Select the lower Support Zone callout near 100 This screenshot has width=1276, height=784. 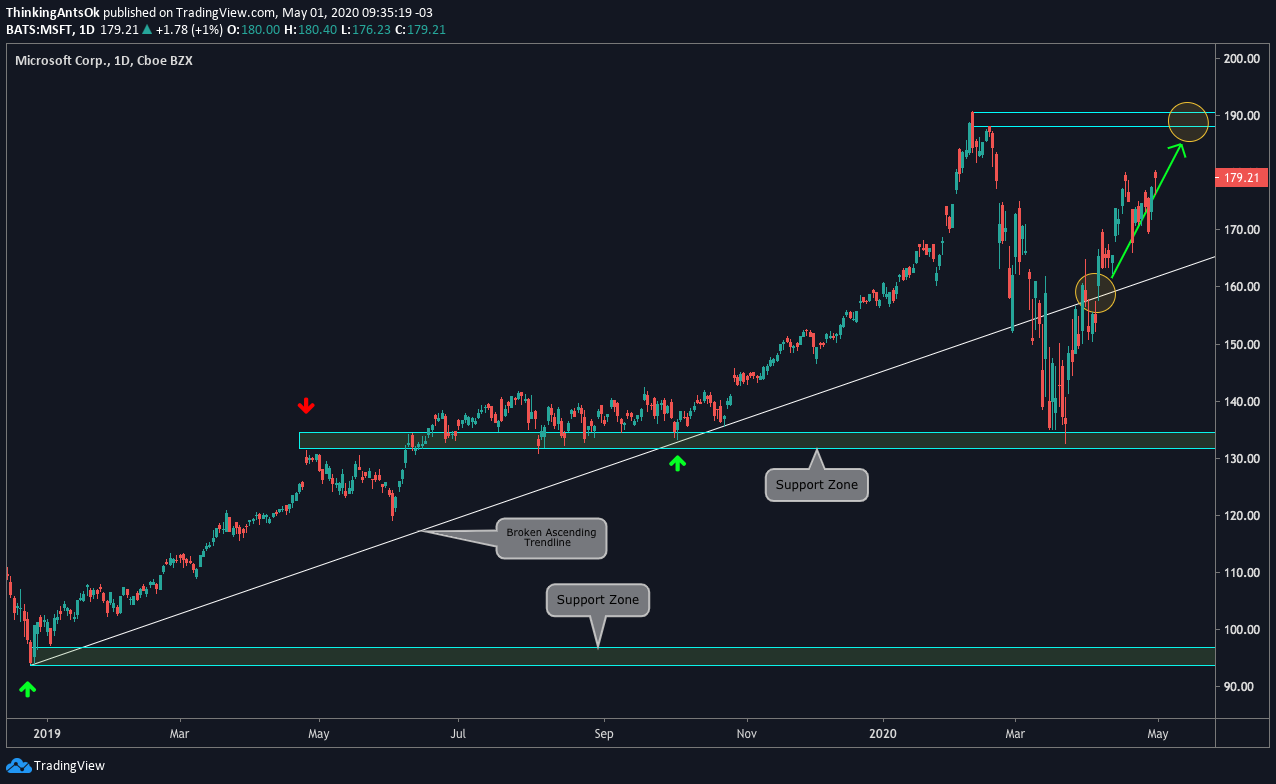pos(598,600)
